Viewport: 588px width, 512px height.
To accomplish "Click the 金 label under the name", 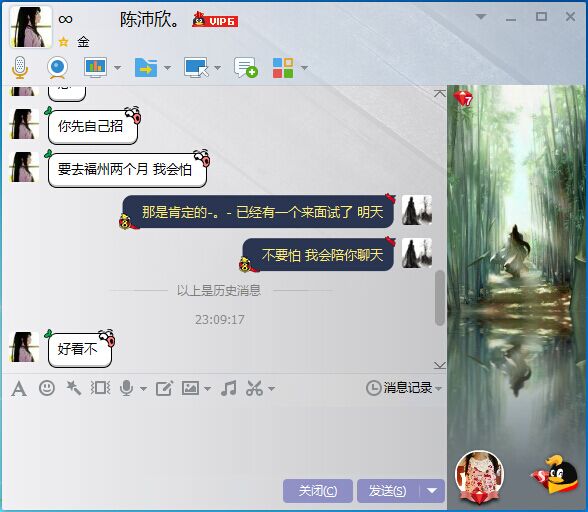I will point(83,42).
